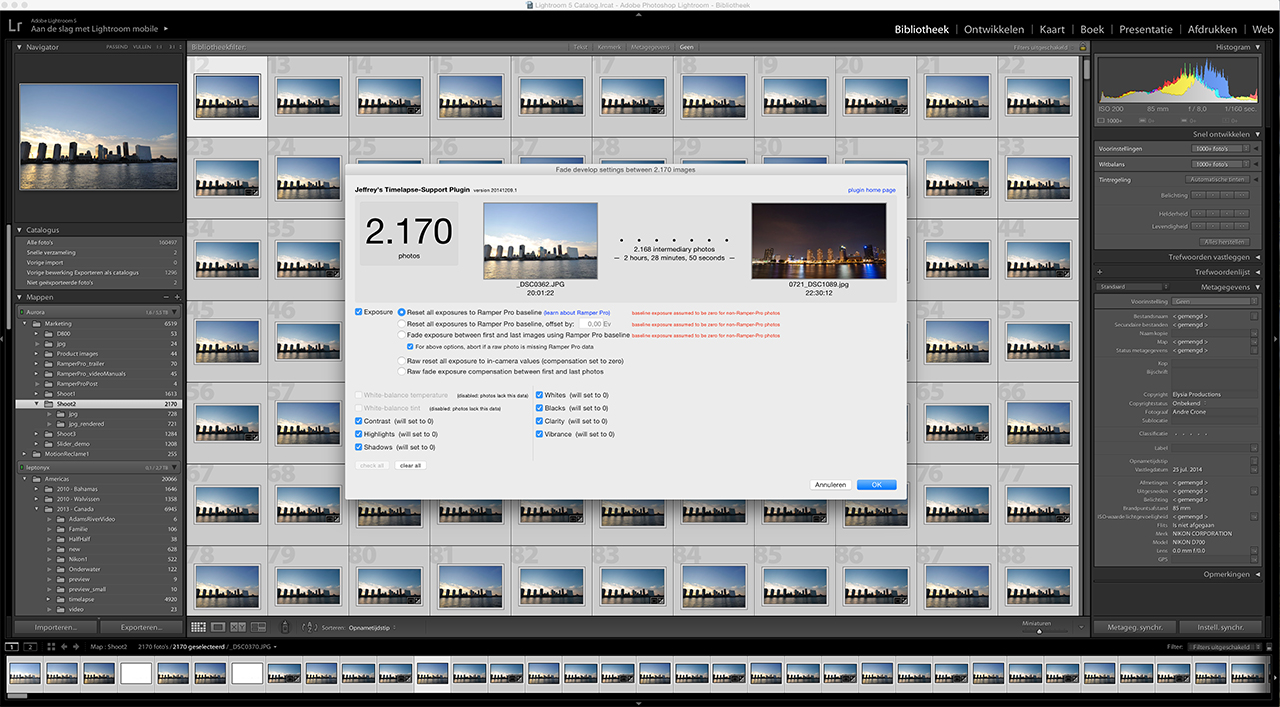Switch to the Afdrukken module

pos(1213,29)
